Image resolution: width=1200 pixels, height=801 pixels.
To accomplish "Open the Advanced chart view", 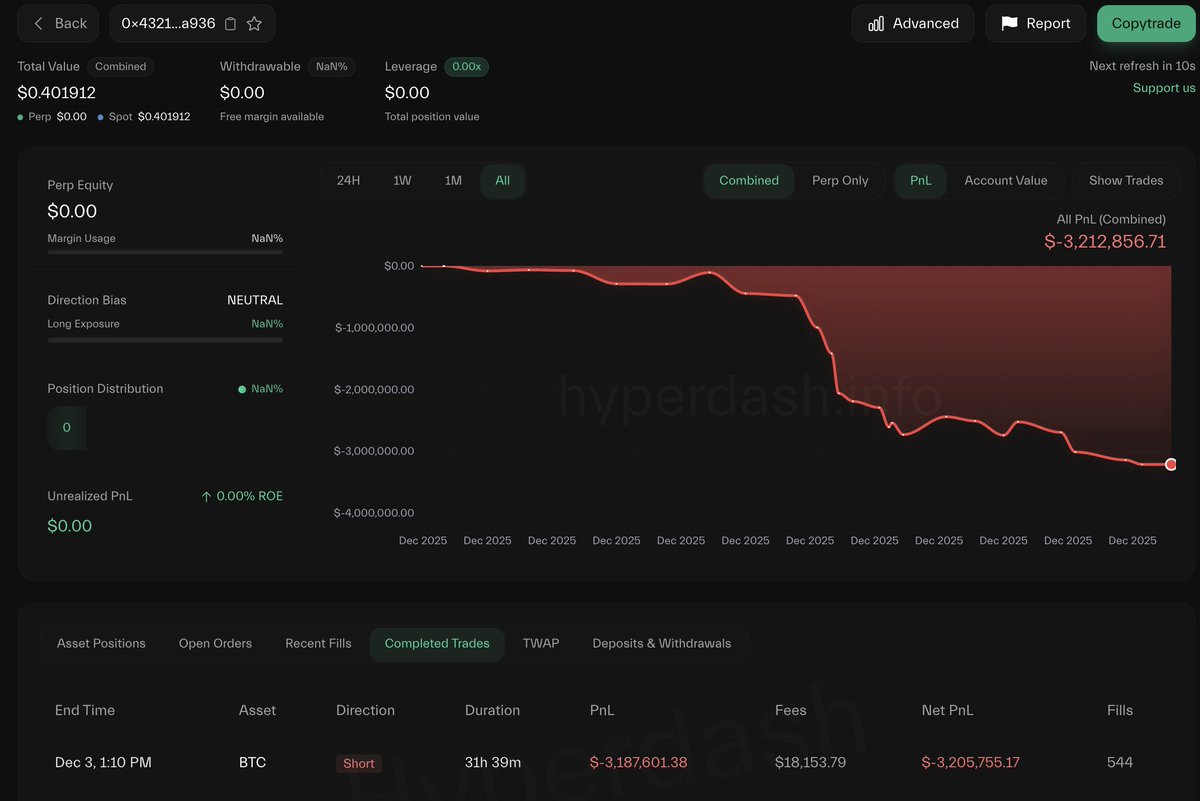I will point(913,24).
